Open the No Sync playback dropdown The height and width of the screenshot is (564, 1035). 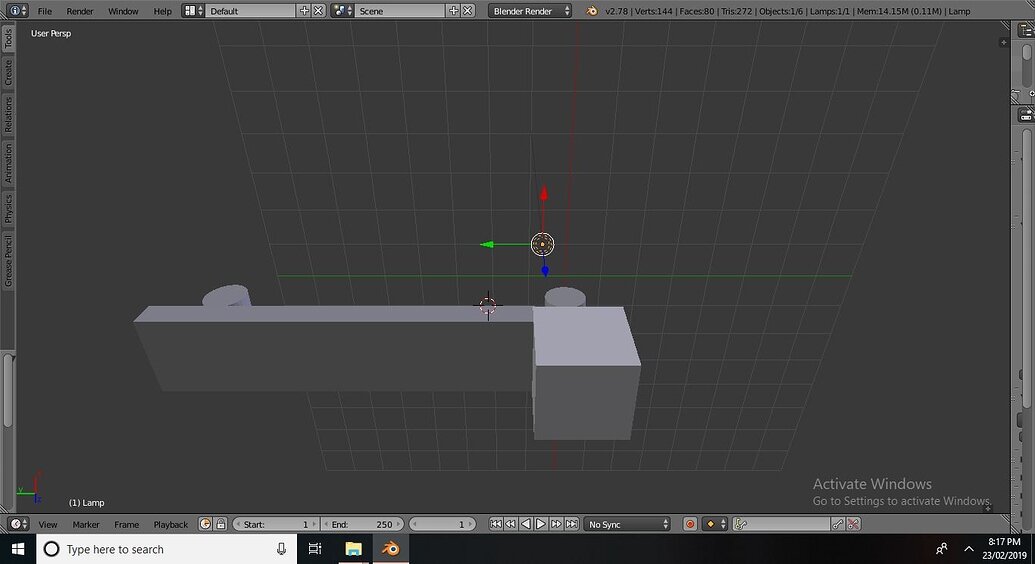coord(627,524)
